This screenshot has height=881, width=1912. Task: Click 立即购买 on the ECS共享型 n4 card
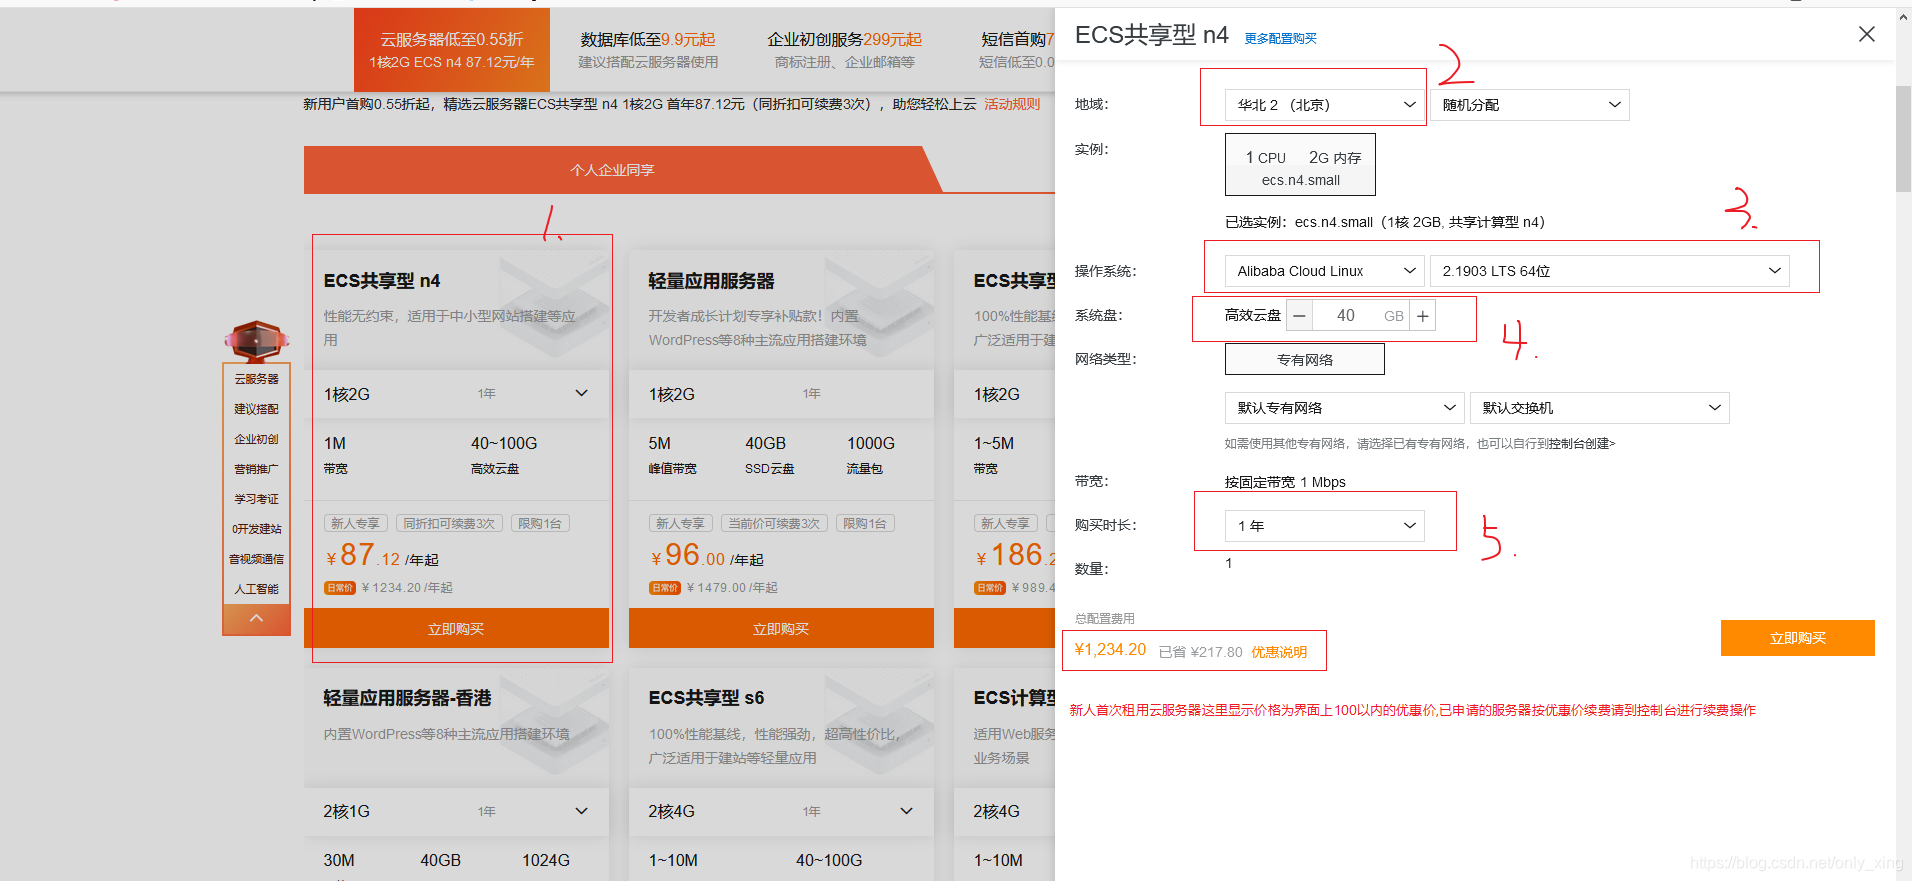coord(456,629)
